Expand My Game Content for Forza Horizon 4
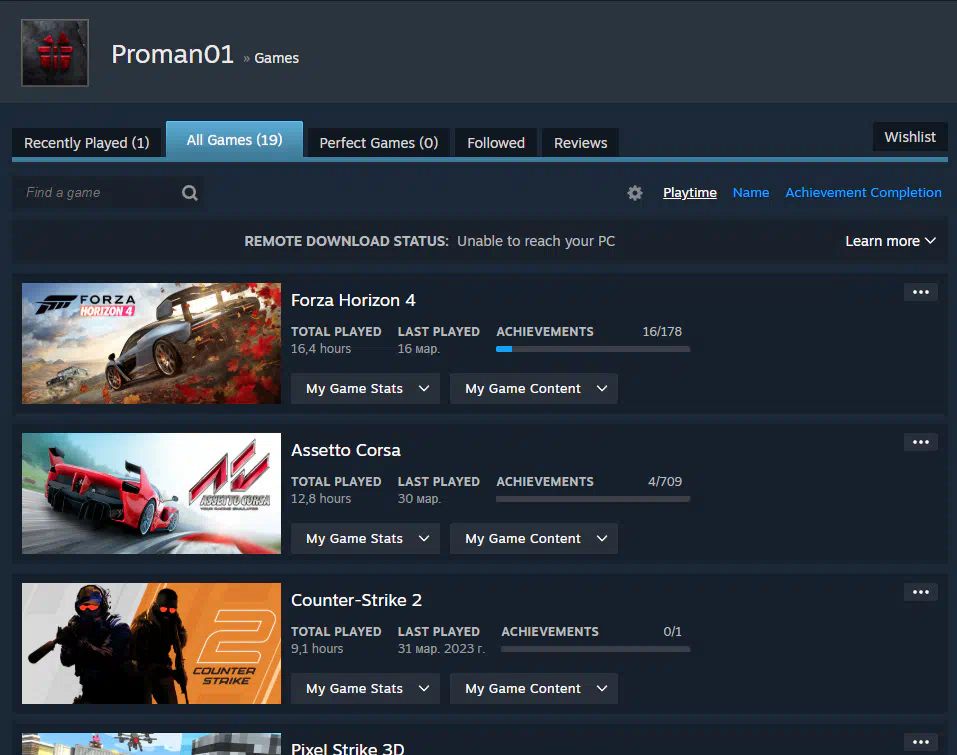957x755 pixels. click(533, 389)
